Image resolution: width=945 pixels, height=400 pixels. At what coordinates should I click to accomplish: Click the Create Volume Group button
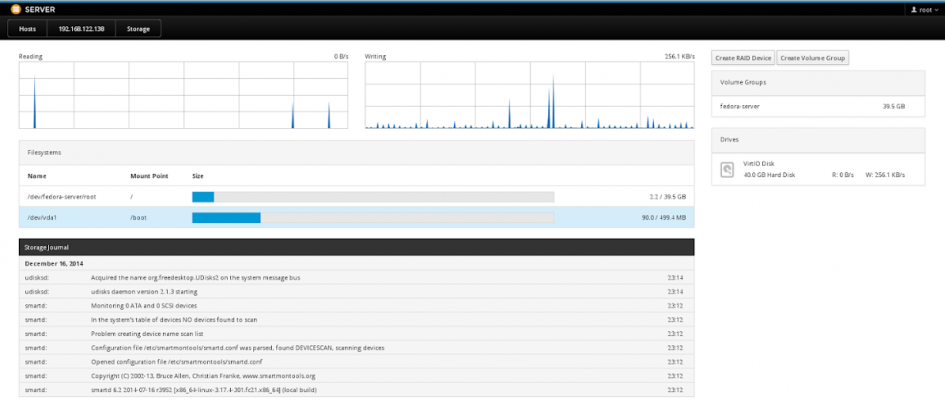(x=813, y=58)
